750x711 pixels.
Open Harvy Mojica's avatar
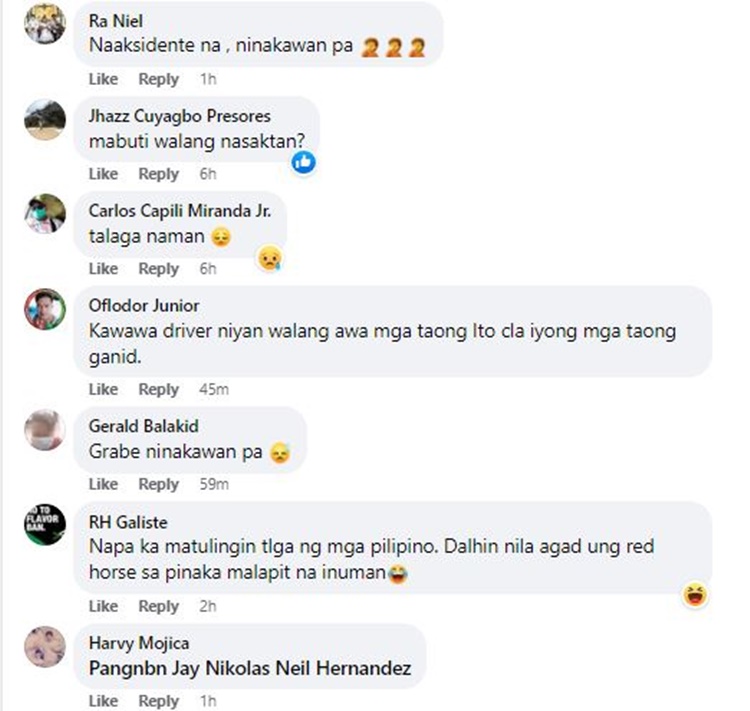click(45, 646)
